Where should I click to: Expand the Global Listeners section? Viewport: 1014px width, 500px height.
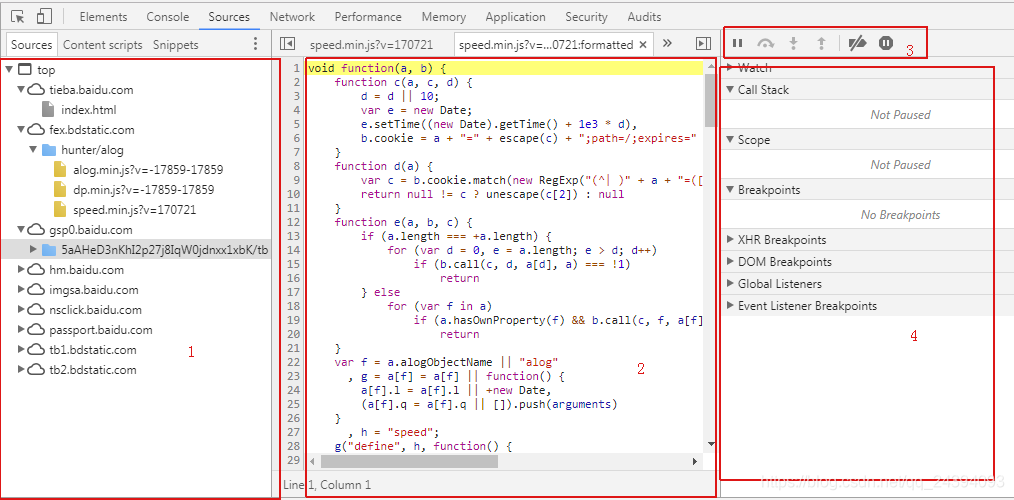point(730,284)
